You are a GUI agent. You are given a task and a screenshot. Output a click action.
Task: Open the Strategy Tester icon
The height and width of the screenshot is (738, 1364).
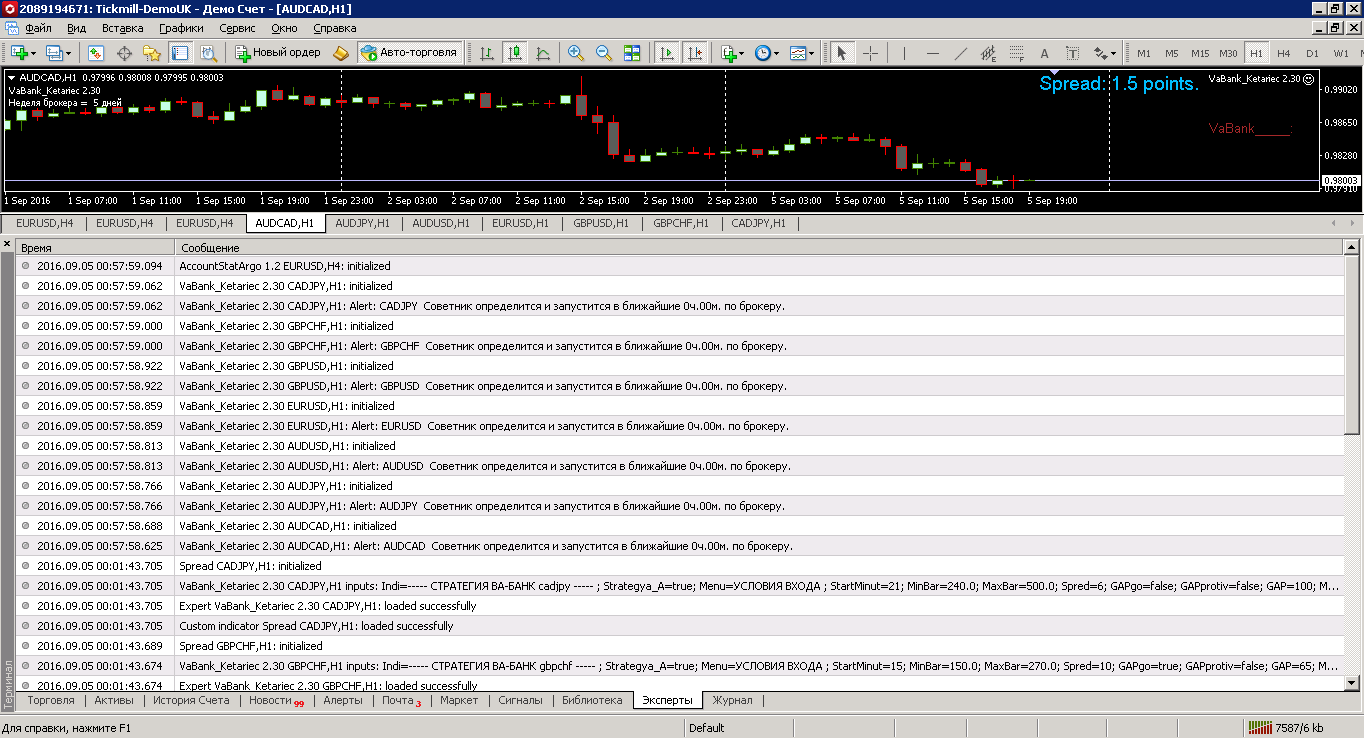tap(208, 53)
